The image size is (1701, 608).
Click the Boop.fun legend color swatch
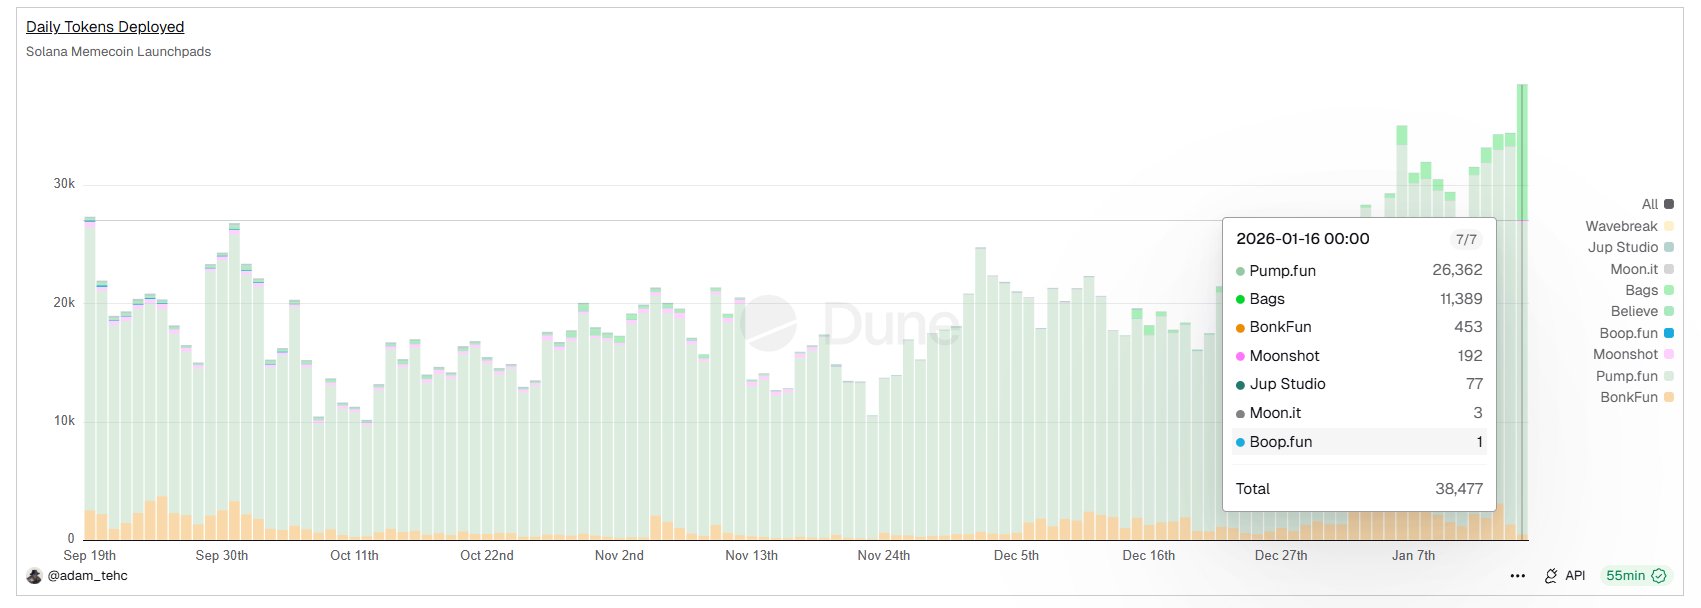tap(1668, 333)
